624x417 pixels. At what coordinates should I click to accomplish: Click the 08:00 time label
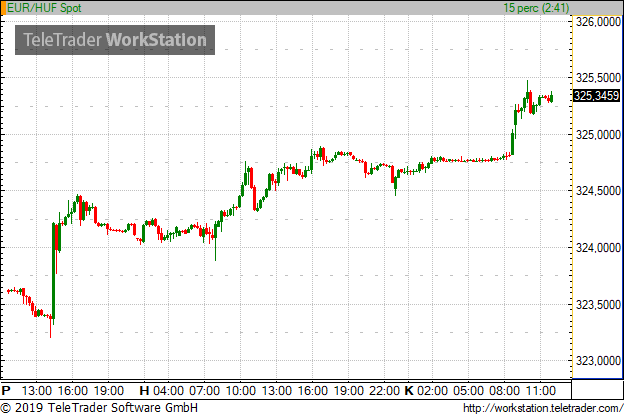pos(504,390)
